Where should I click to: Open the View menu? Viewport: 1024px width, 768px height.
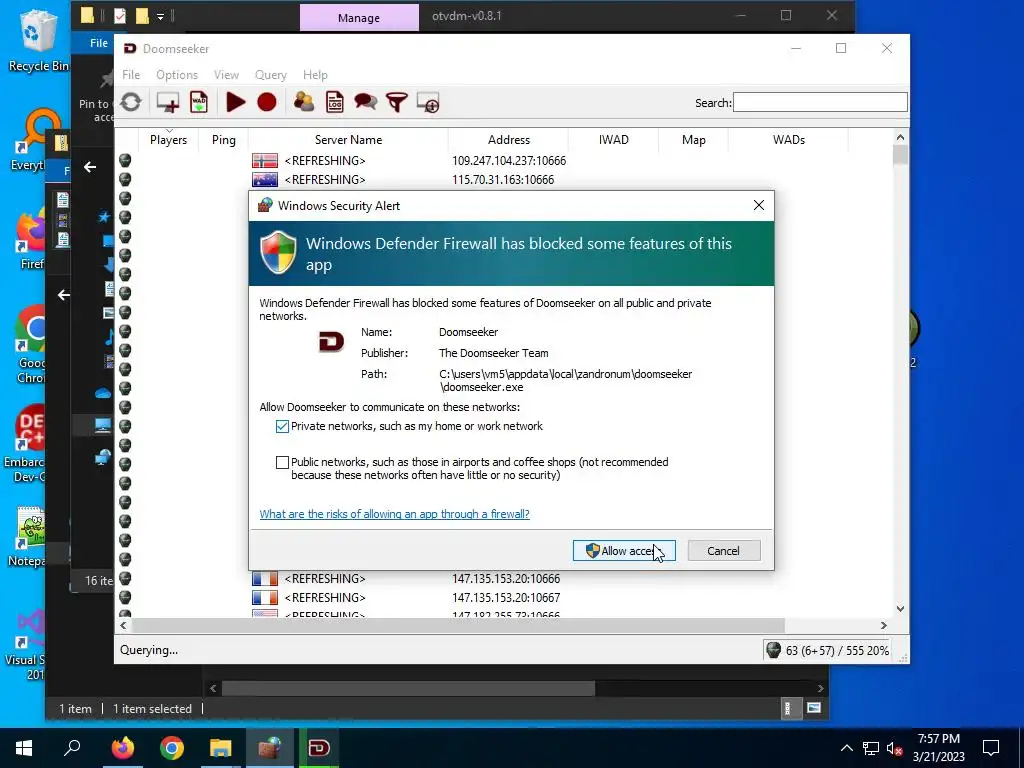[226, 75]
